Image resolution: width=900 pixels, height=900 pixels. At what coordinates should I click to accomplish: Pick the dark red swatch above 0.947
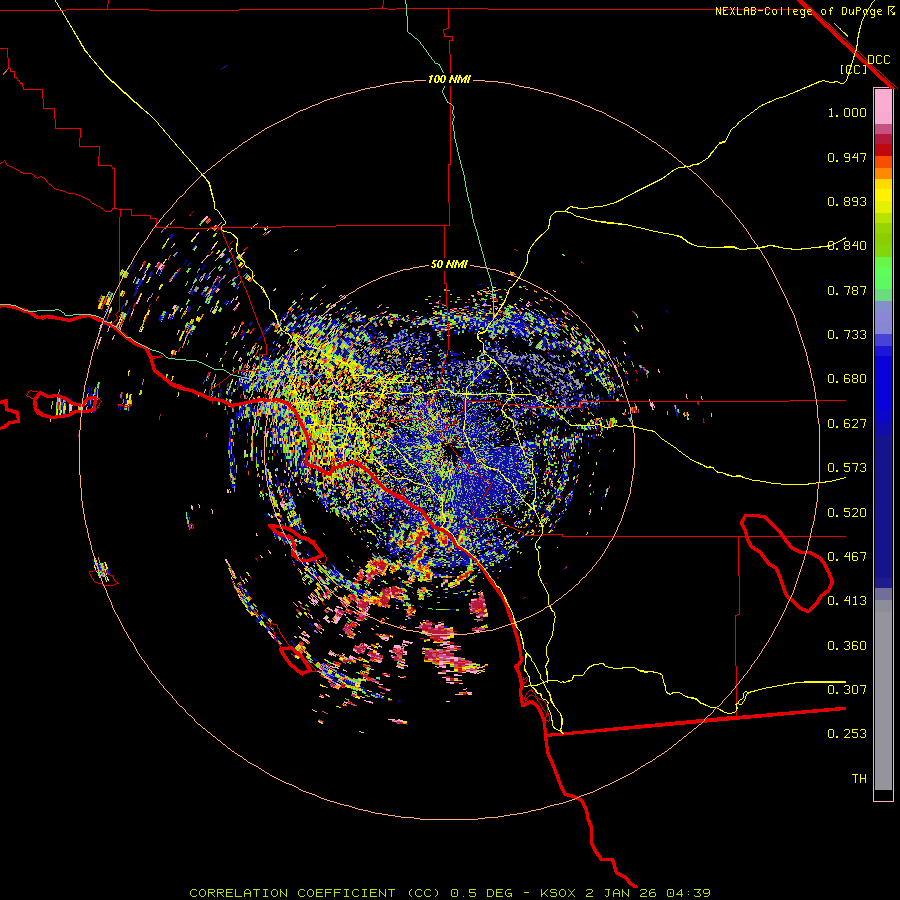tap(883, 149)
